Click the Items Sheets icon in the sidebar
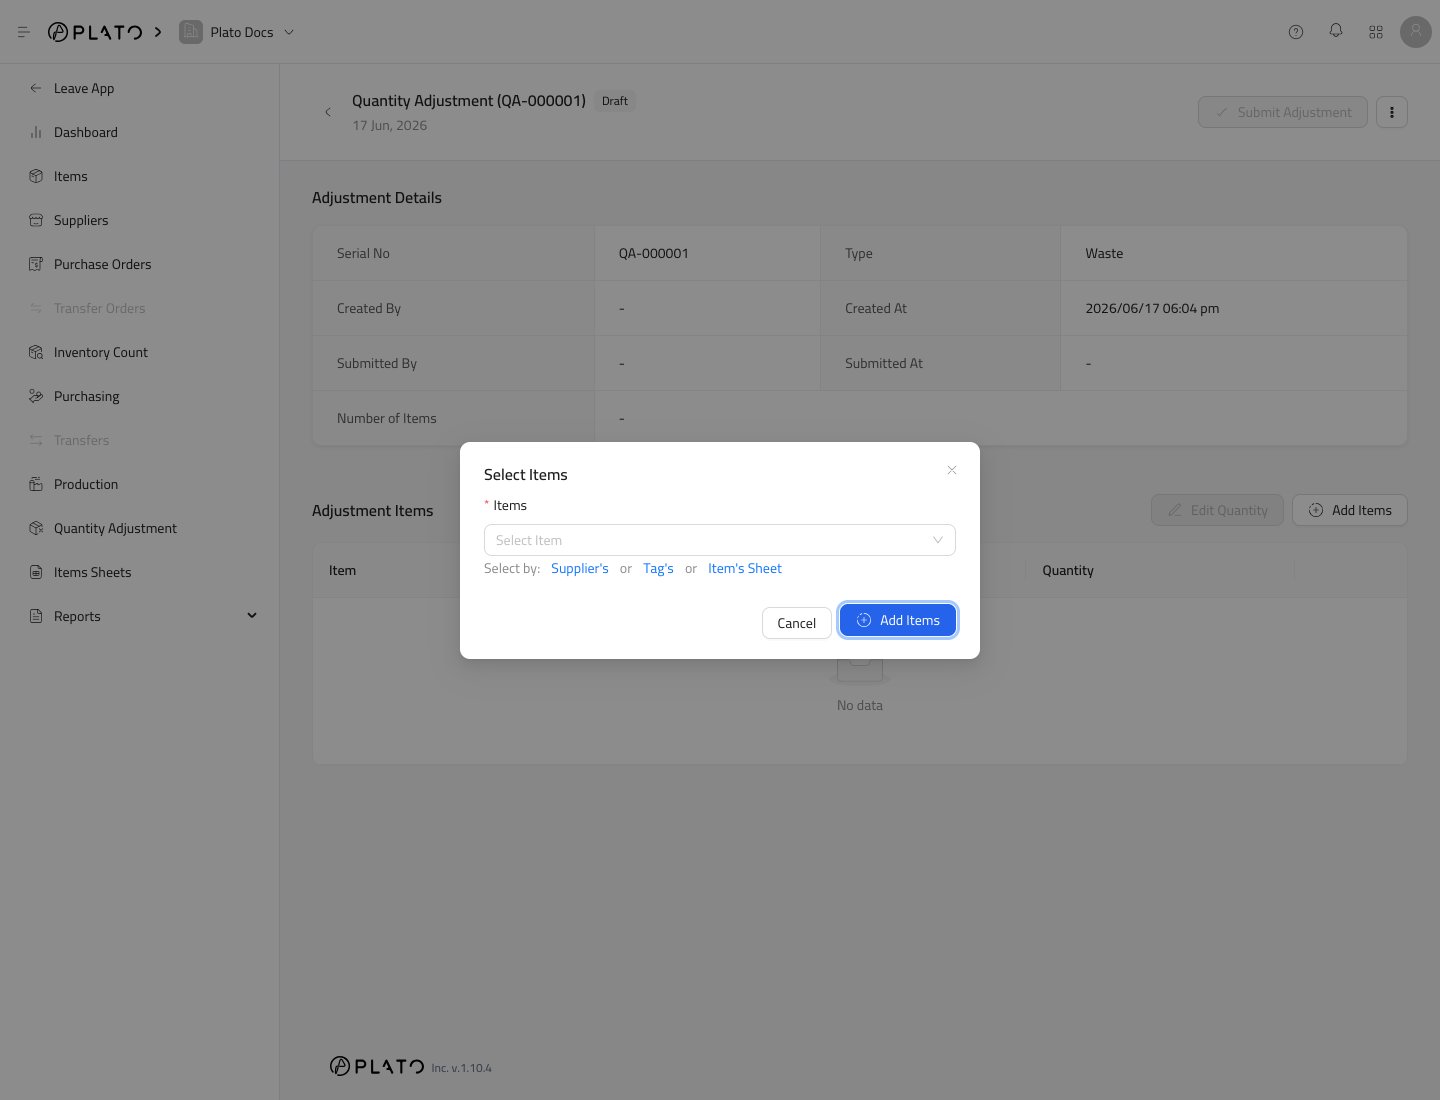Viewport: 1440px width, 1100px height. 36,572
